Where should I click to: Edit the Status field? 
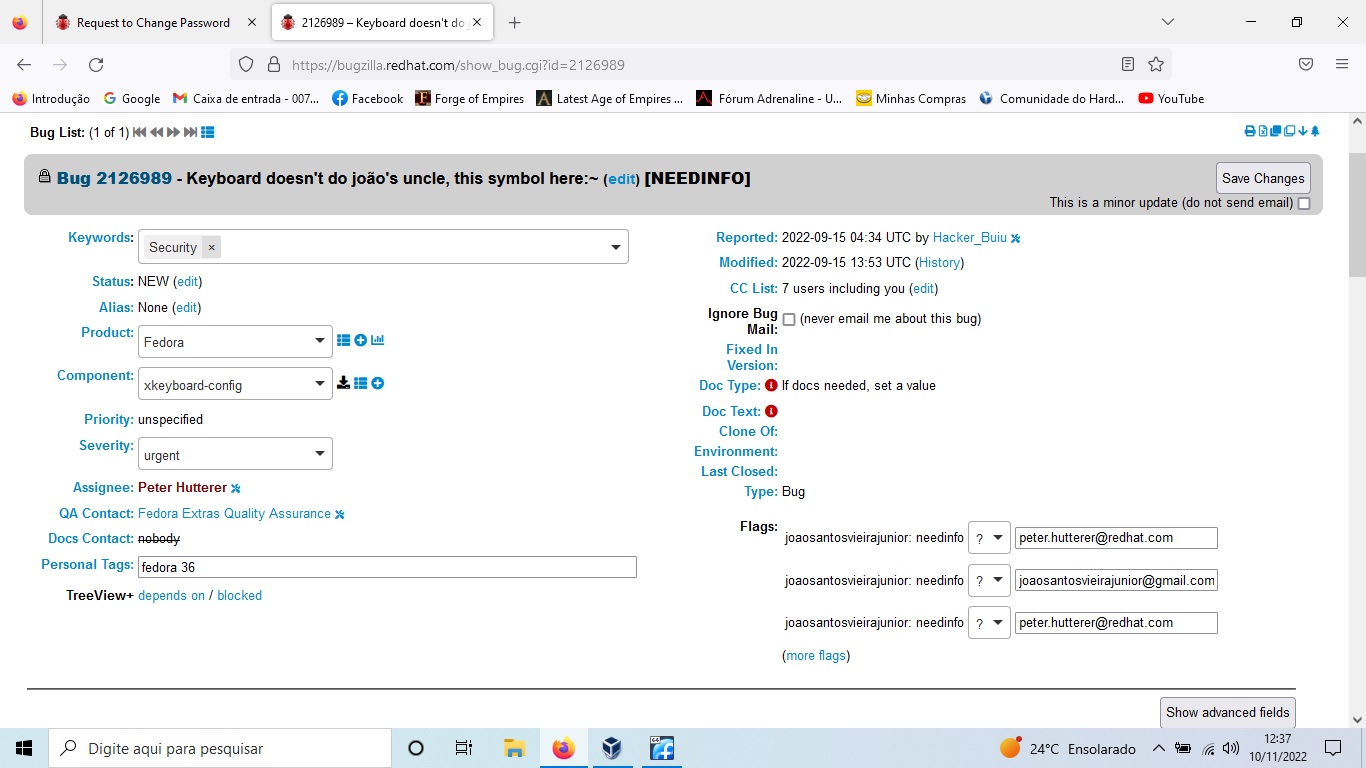tap(187, 282)
